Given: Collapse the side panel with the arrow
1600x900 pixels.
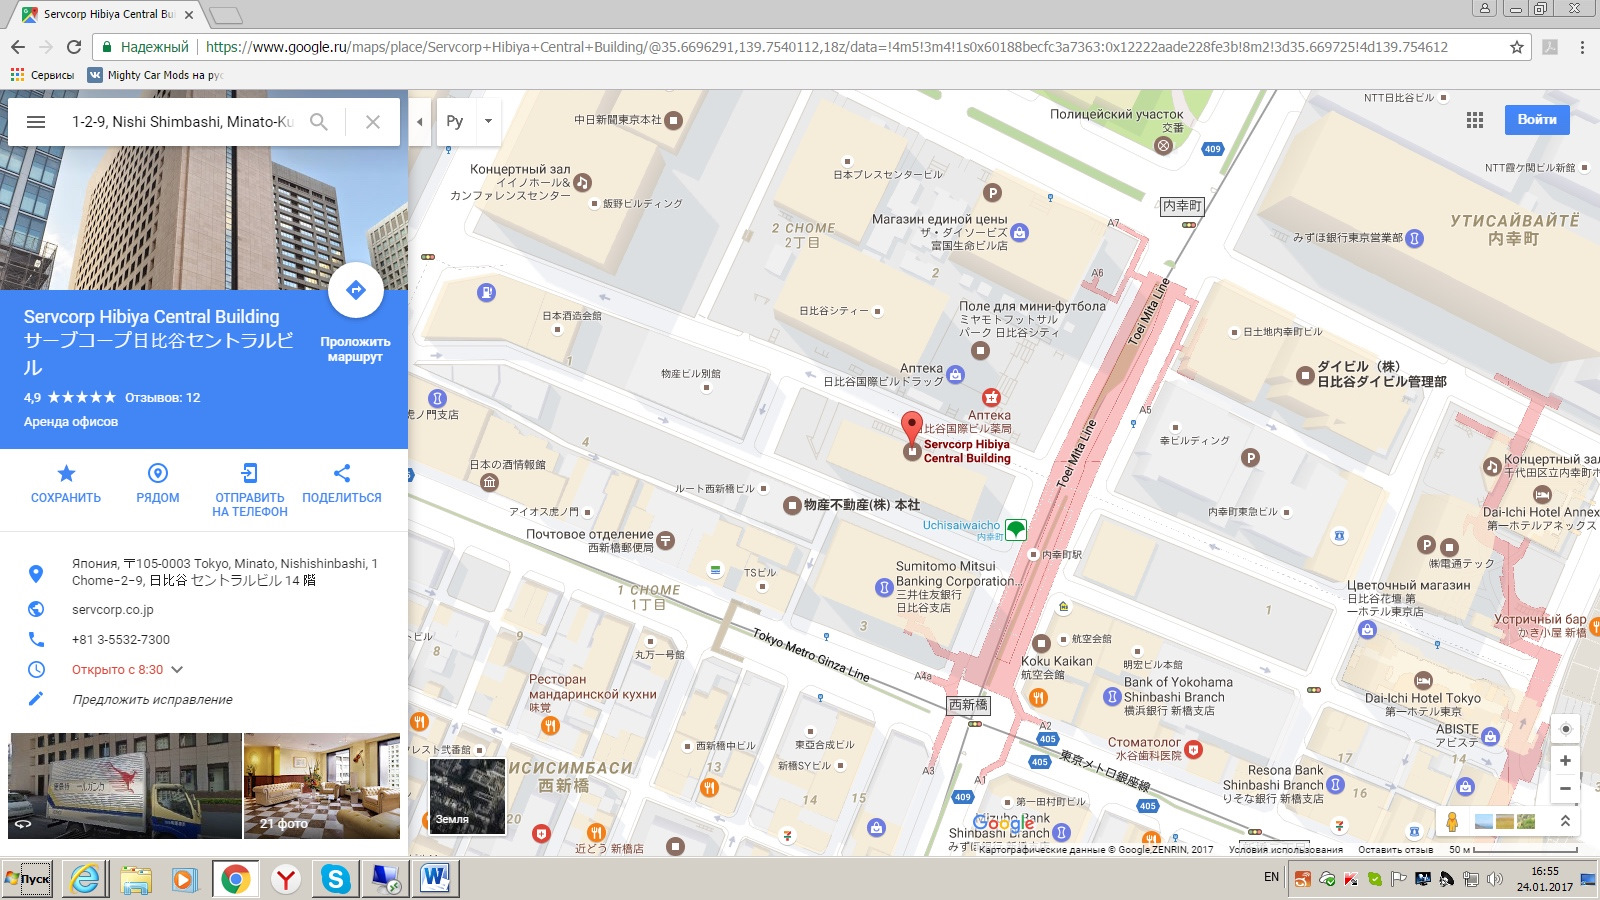Looking at the screenshot, I should coord(420,122).
